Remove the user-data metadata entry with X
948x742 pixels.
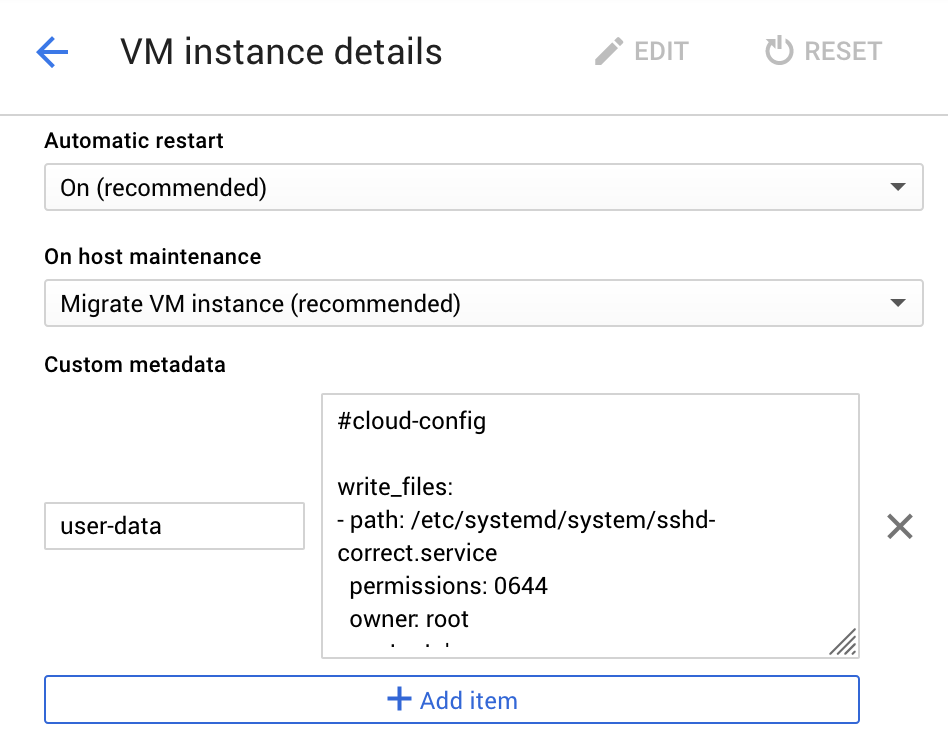pyautogui.click(x=898, y=526)
